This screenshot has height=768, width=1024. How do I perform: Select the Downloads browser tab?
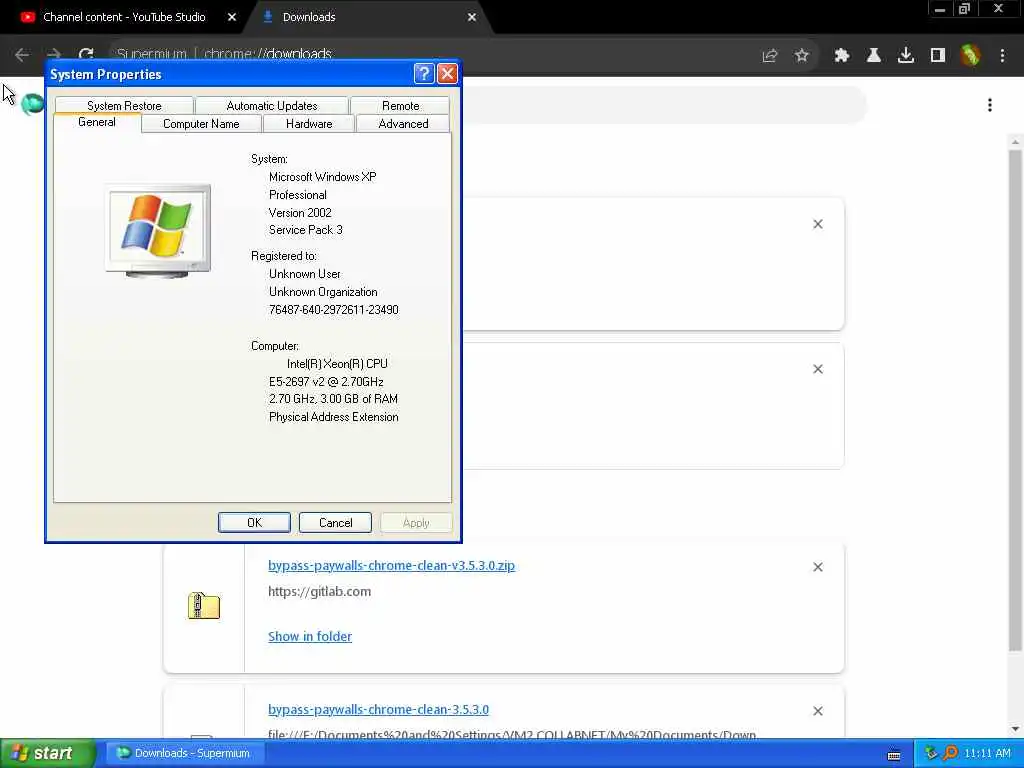(x=309, y=17)
